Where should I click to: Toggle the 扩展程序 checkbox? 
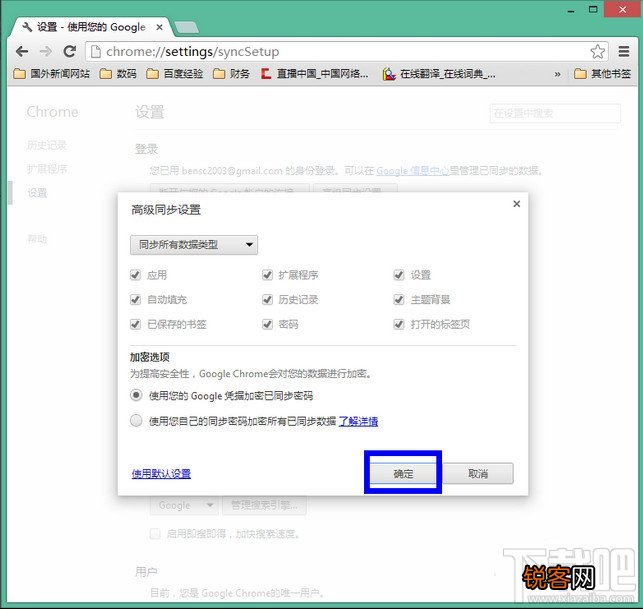click(267, 275)
